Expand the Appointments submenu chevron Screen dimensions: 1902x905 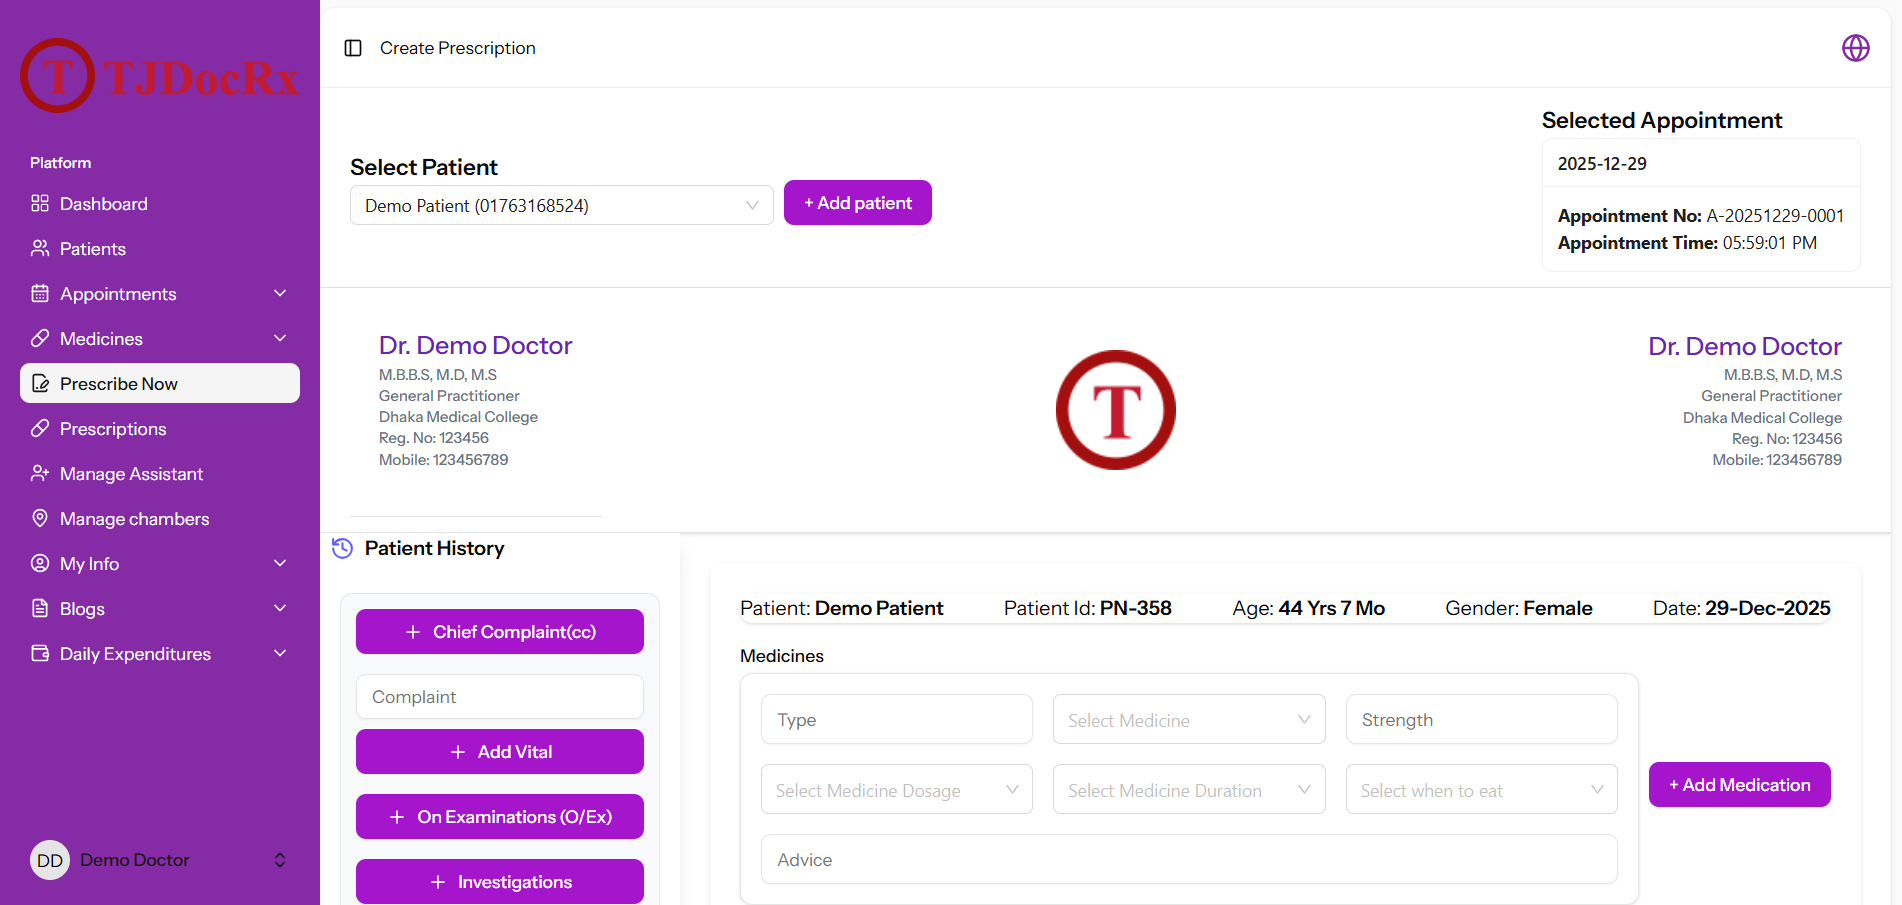[x=280, y=293]
